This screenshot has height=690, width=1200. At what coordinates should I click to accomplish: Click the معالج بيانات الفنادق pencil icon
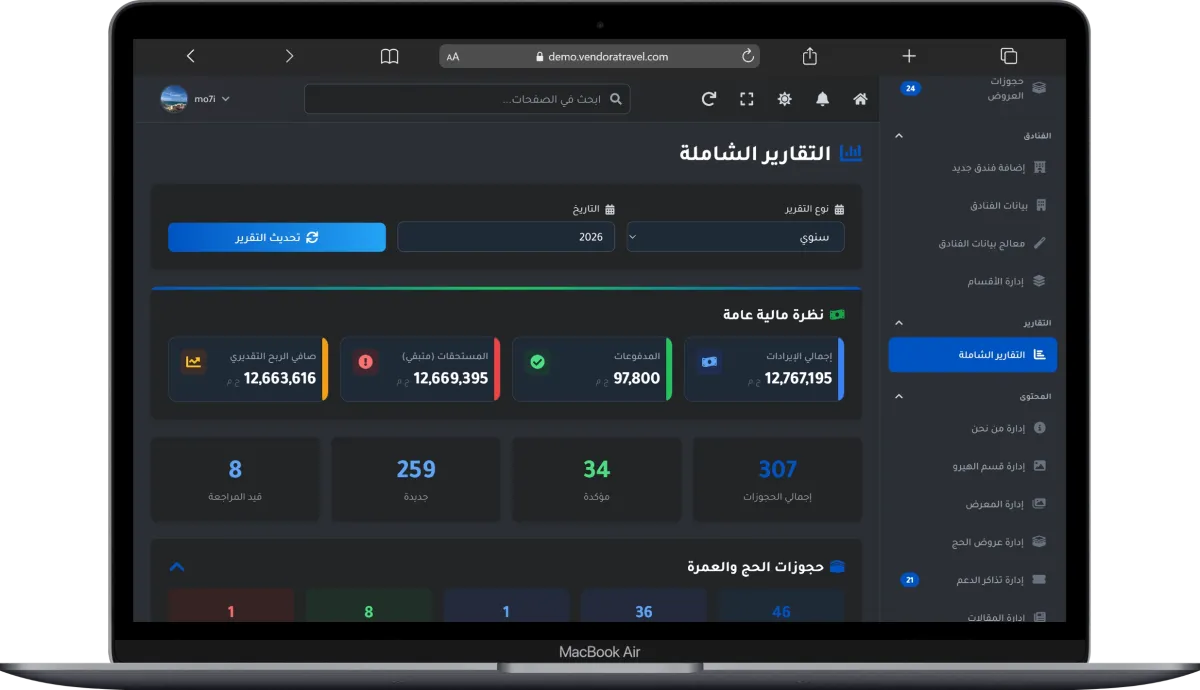tap(1039, 243)
